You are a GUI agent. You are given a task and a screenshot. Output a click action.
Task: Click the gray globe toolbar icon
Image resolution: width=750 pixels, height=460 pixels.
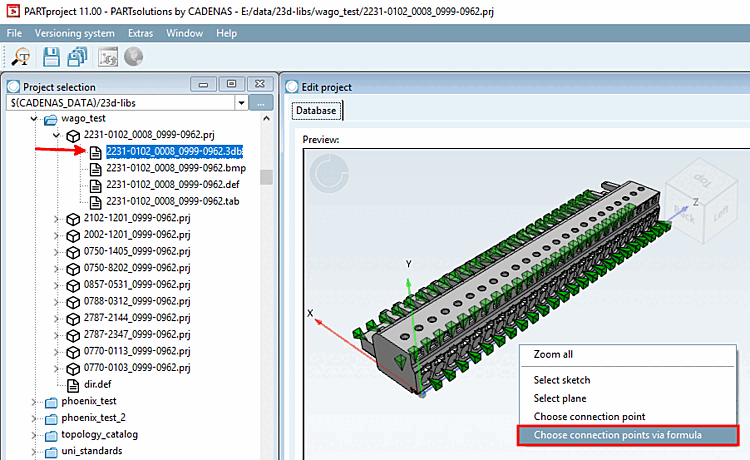pos(133,57)
